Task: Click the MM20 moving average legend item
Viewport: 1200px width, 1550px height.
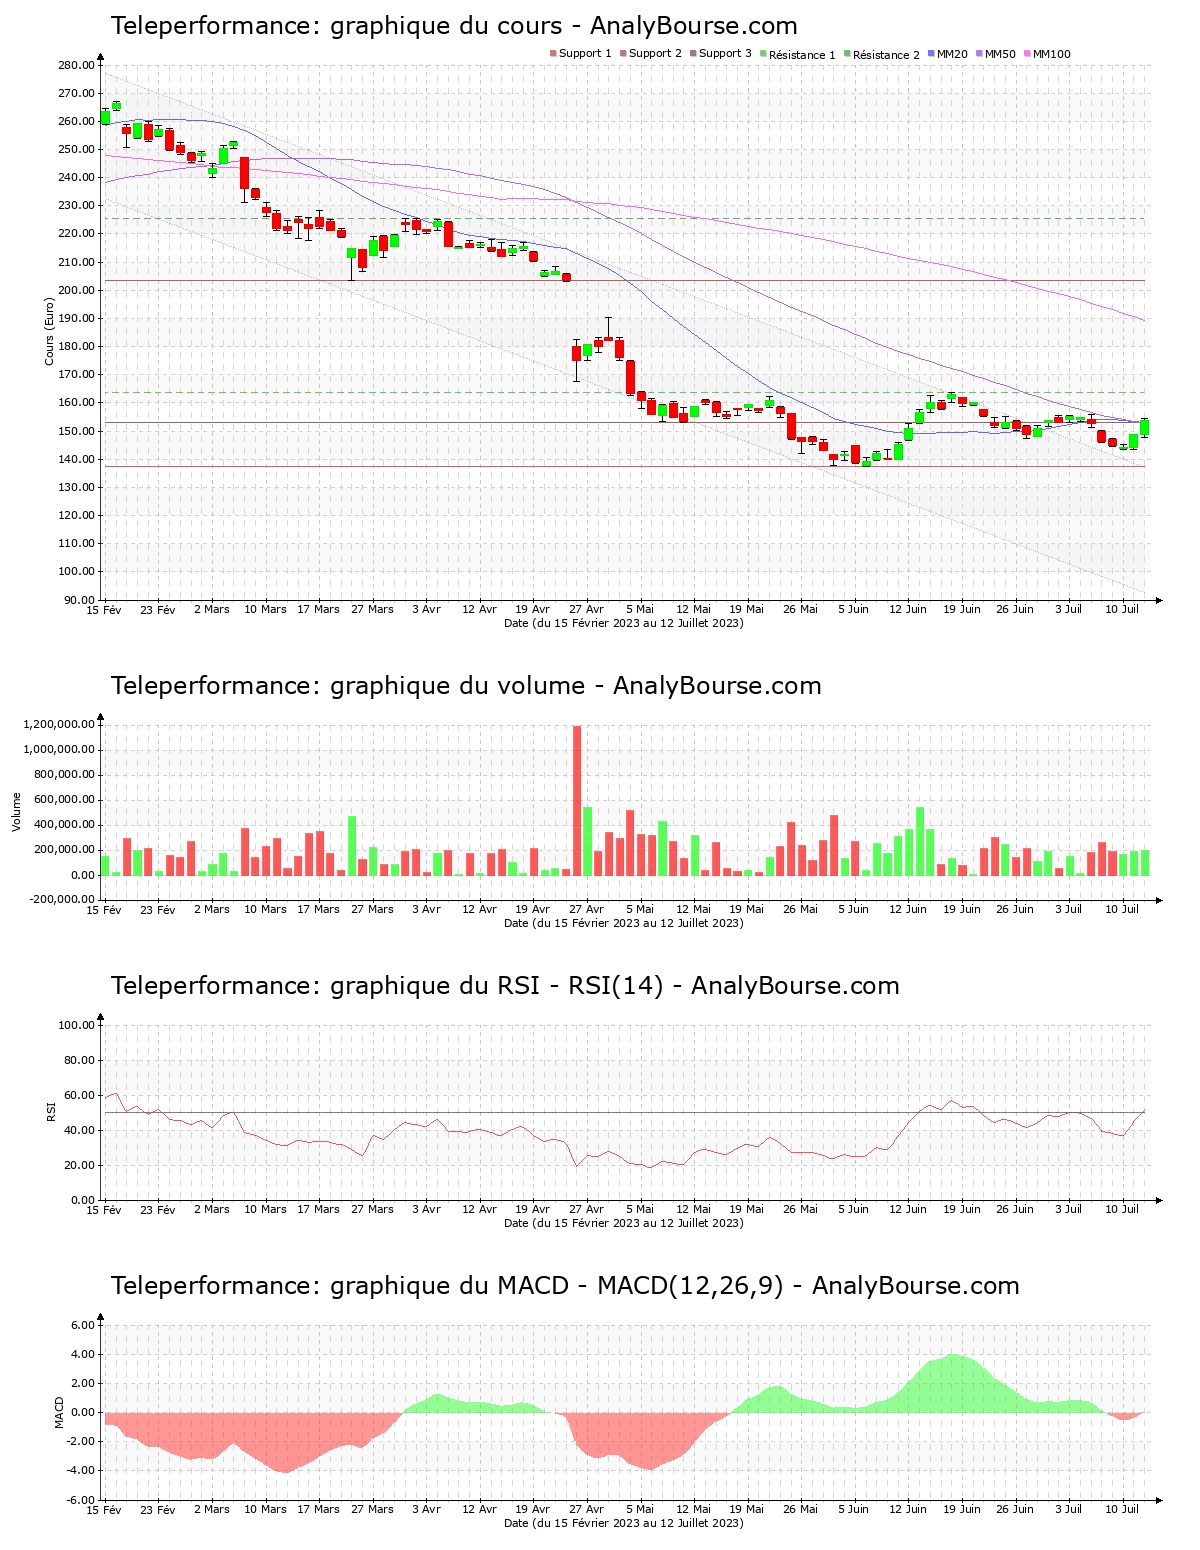Action: pos(947,54)
